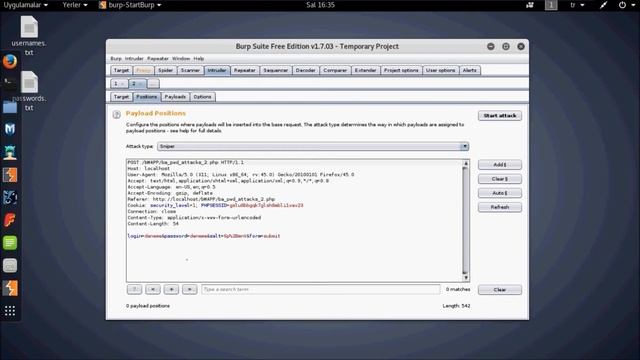This screenshot has height=360, width=640.
Task: Open Faraday IDE from the dock
Action: [x=10, y=220]
